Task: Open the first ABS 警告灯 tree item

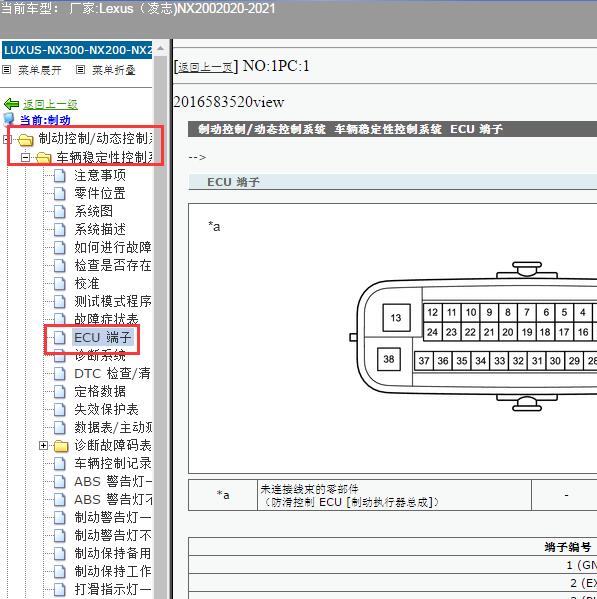Action: [113, 482]
